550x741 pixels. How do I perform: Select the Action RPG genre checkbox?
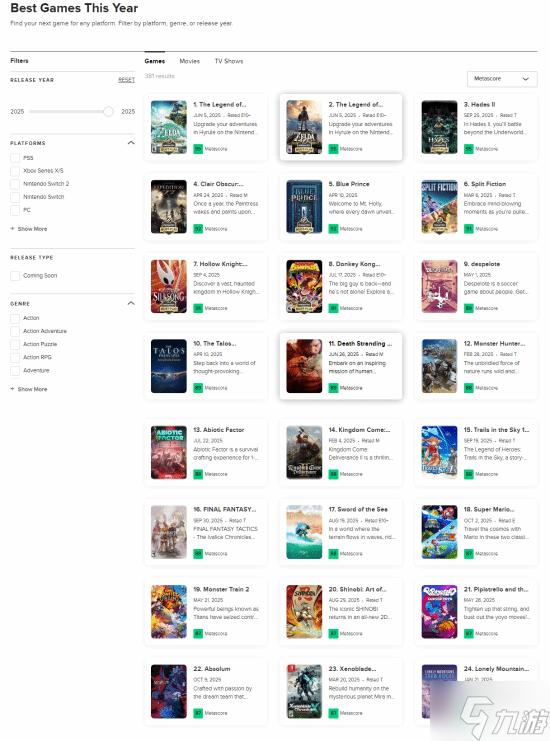click(x=15, y=357)
